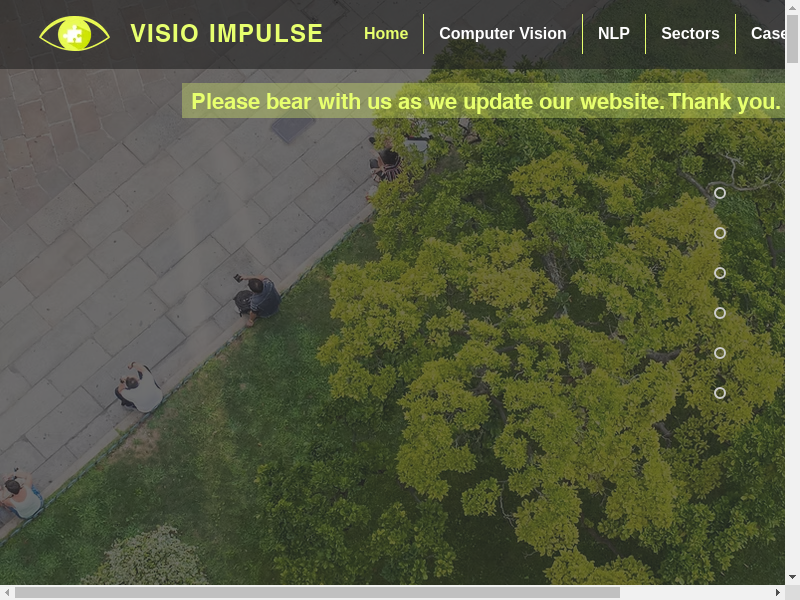Select the fourth section navigation dot
The height and width of the screenshot is (600, 800).
[x=720, y=313]
